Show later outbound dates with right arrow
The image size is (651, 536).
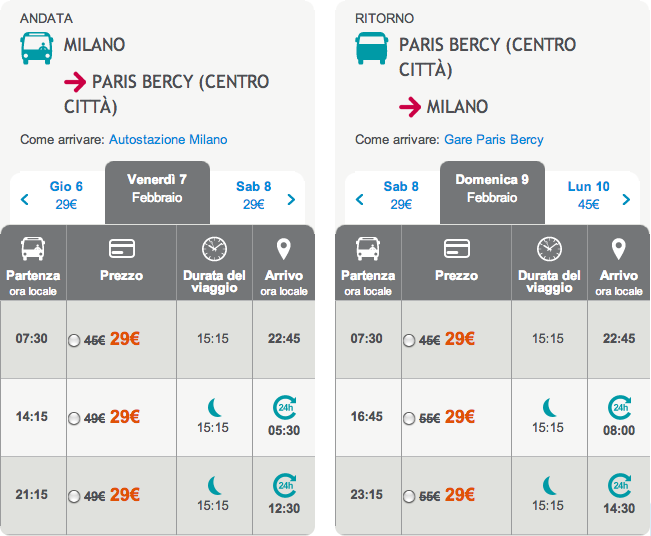[291, 199]
